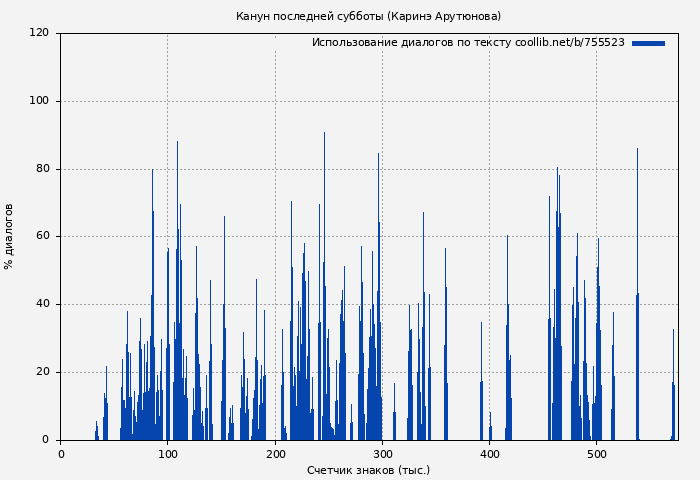The width and height of the screenshot is (700, 480).
Task: Click the y-axis tick label 100
Action: (x=39, y=101)
